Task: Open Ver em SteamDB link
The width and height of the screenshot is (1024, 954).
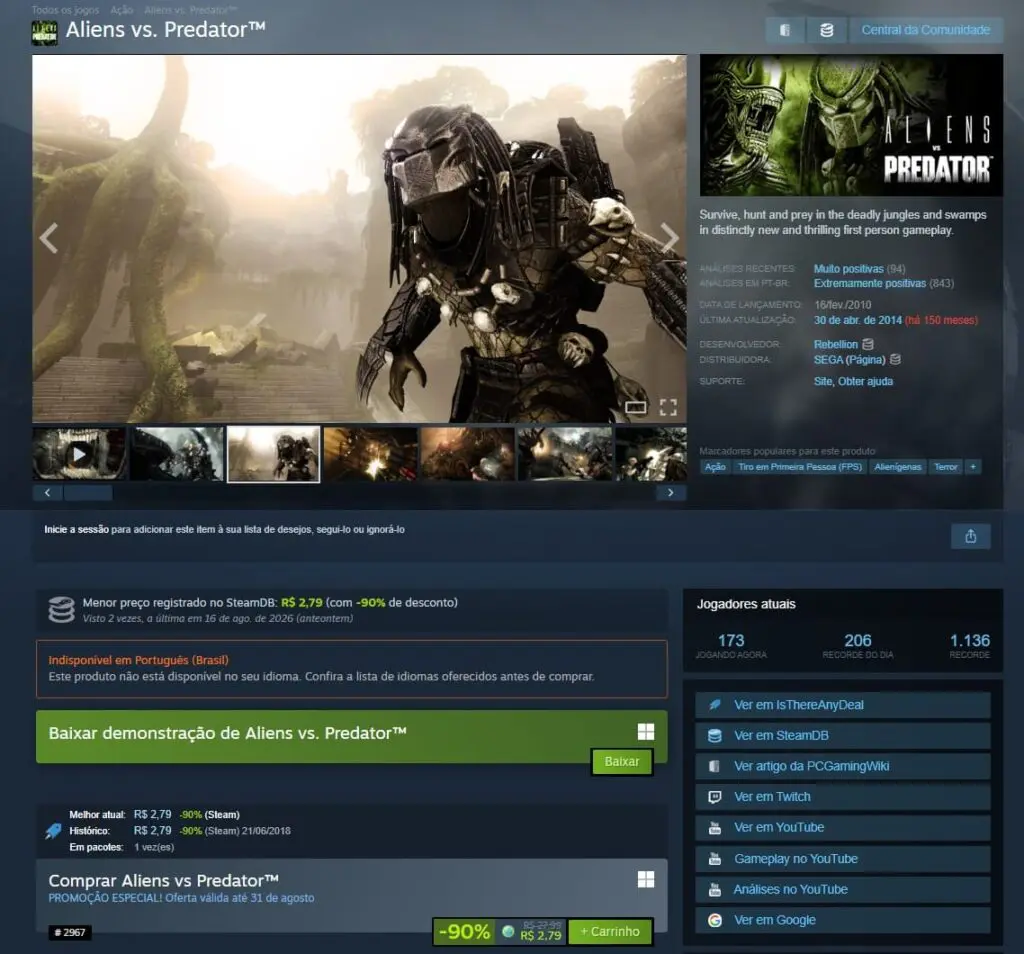Action: (842, 736)
